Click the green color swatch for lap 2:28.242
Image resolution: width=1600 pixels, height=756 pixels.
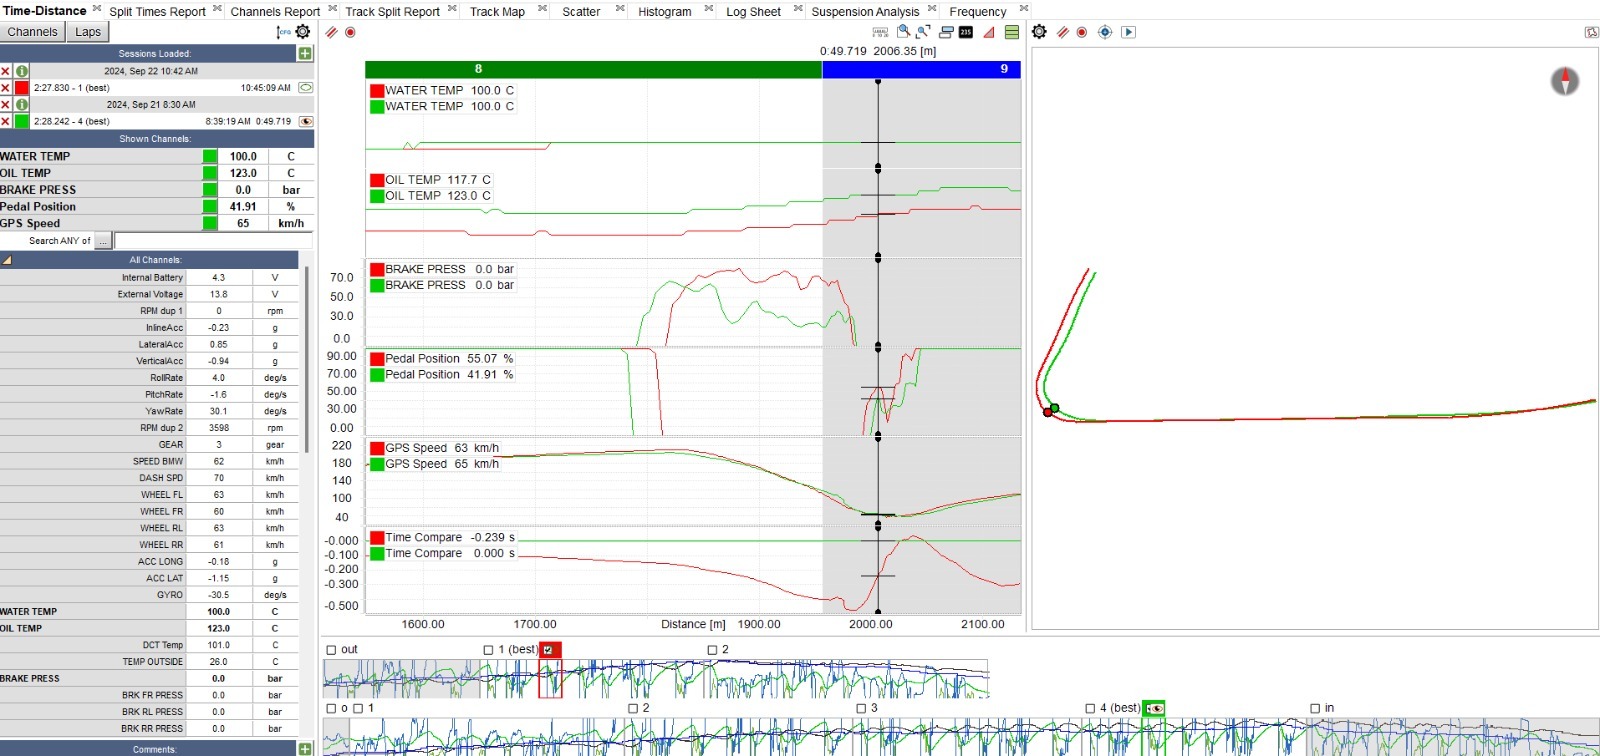[21, 121]
